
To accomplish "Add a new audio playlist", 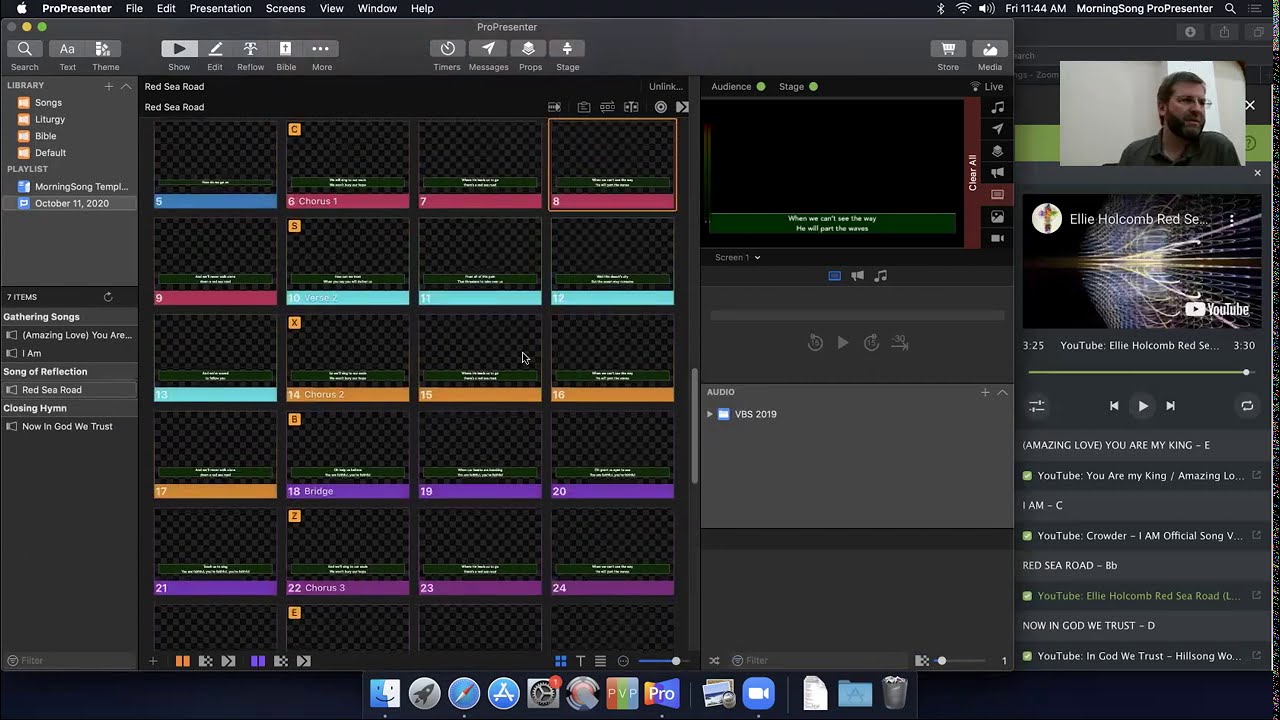I will click(x=985, y=392).
